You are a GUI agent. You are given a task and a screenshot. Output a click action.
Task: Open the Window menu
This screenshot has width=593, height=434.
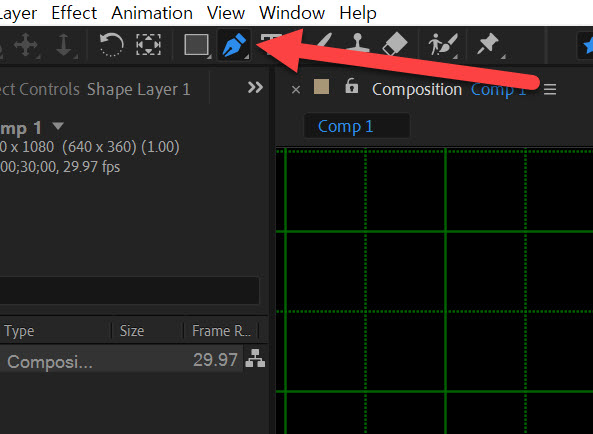[292, 13]
